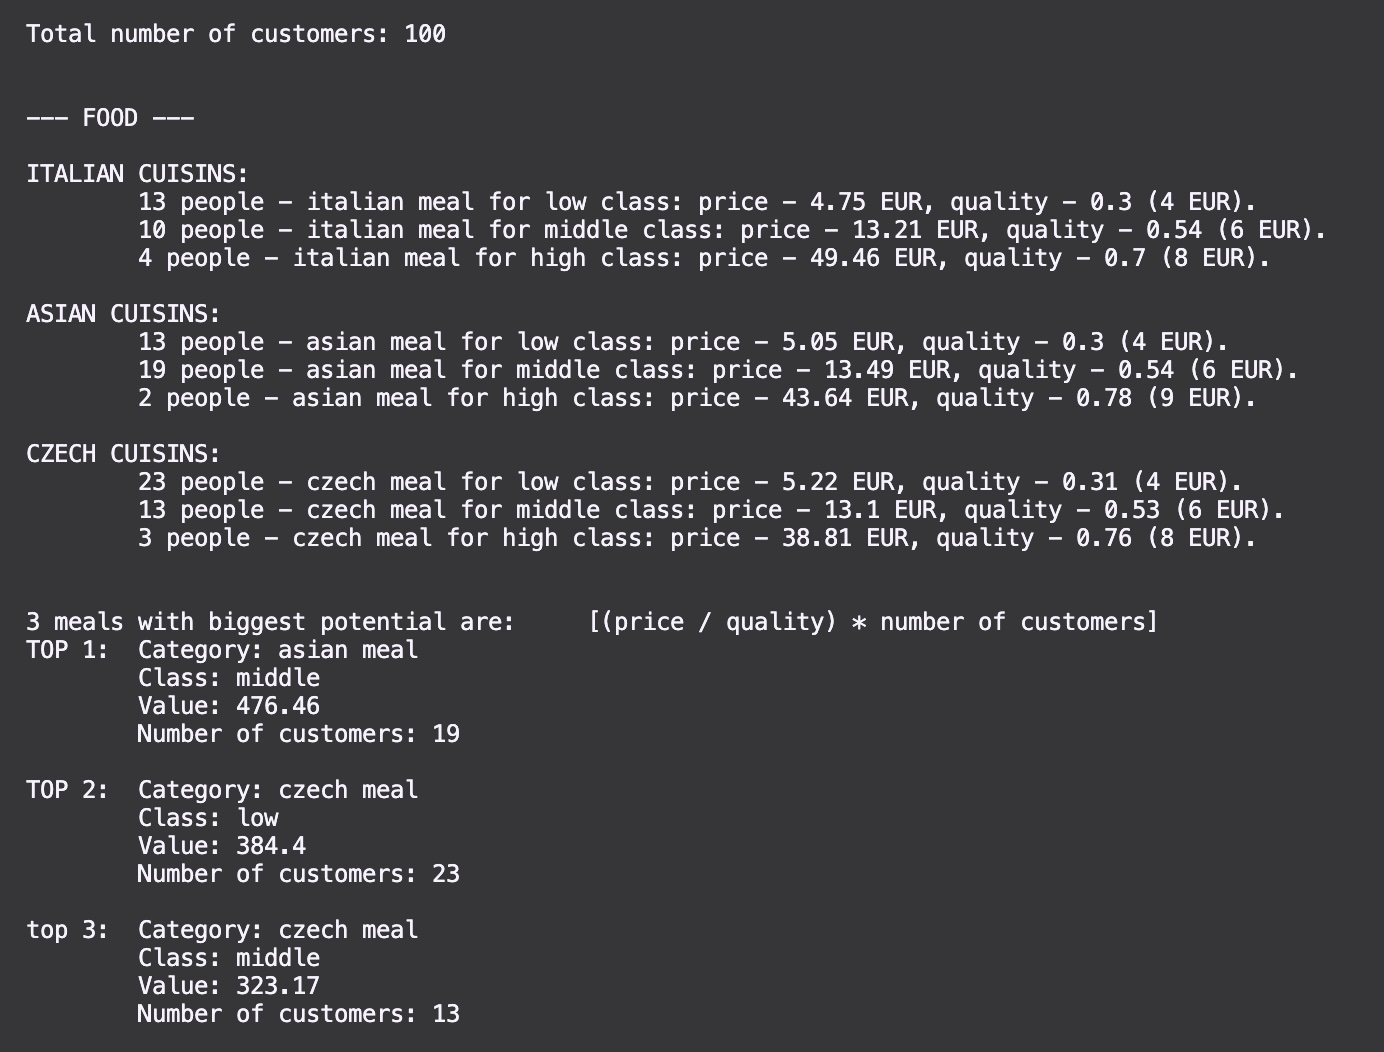Click the Czech meal for low class line
This screenshot has width=1384, height=1052.
(689, 482)
